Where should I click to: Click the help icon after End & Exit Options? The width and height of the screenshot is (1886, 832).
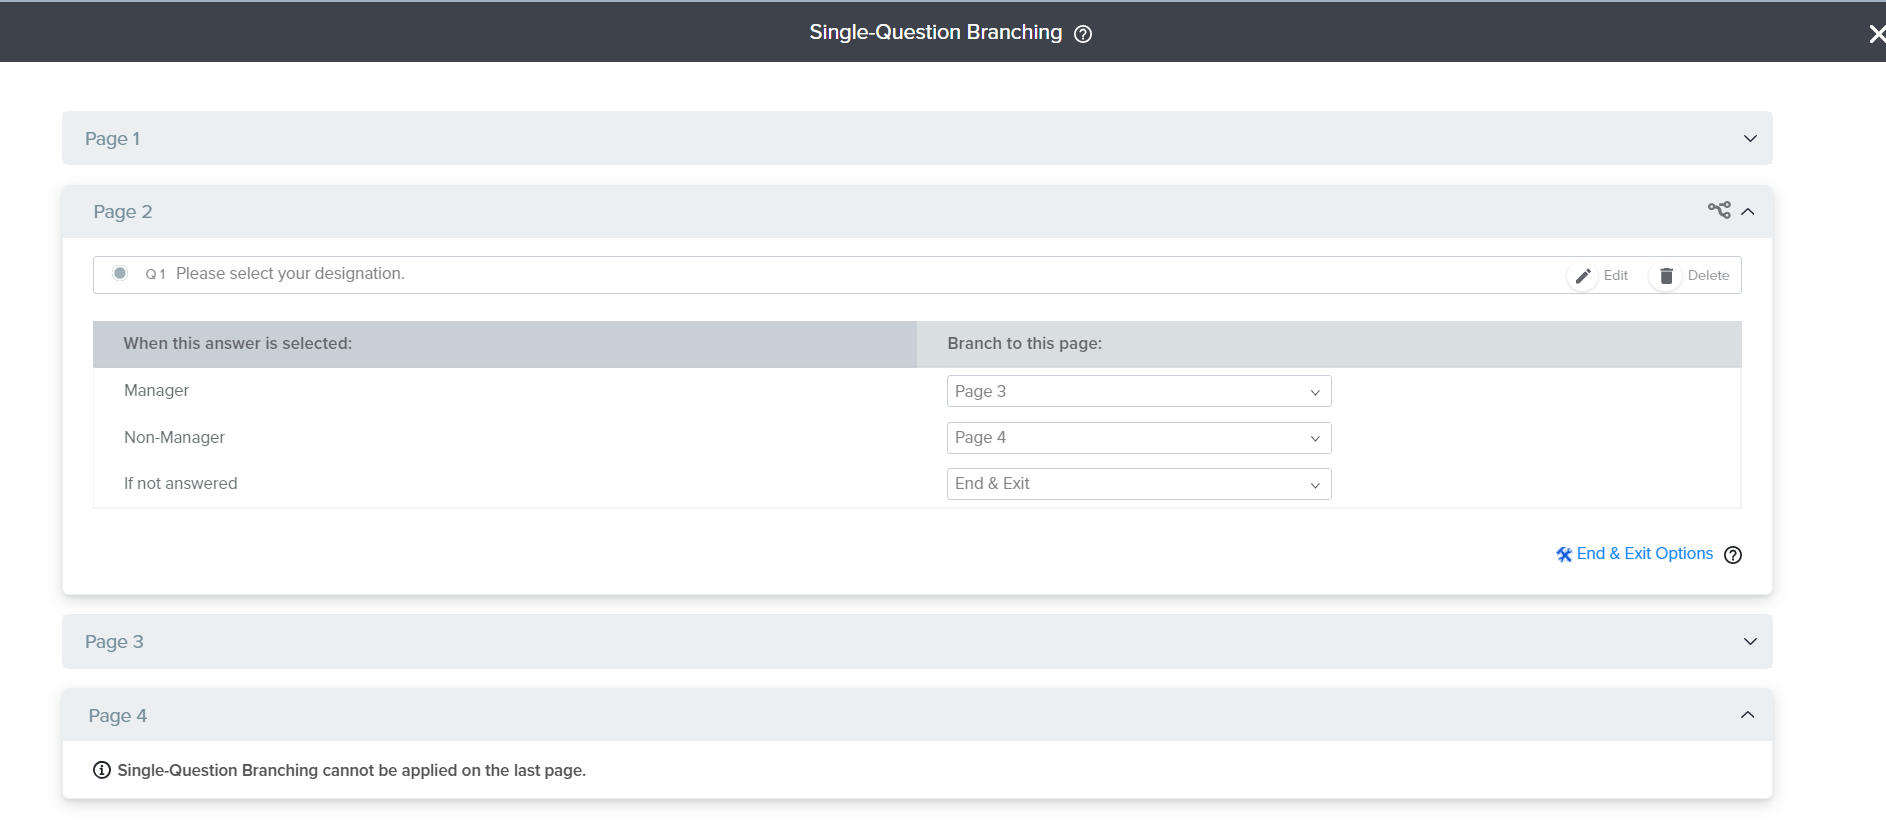pyautogui.click(x=1733, y=555)
